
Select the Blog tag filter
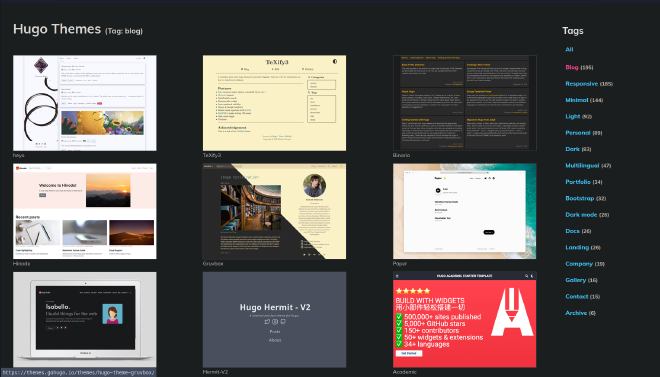click(x=572, y=67)
